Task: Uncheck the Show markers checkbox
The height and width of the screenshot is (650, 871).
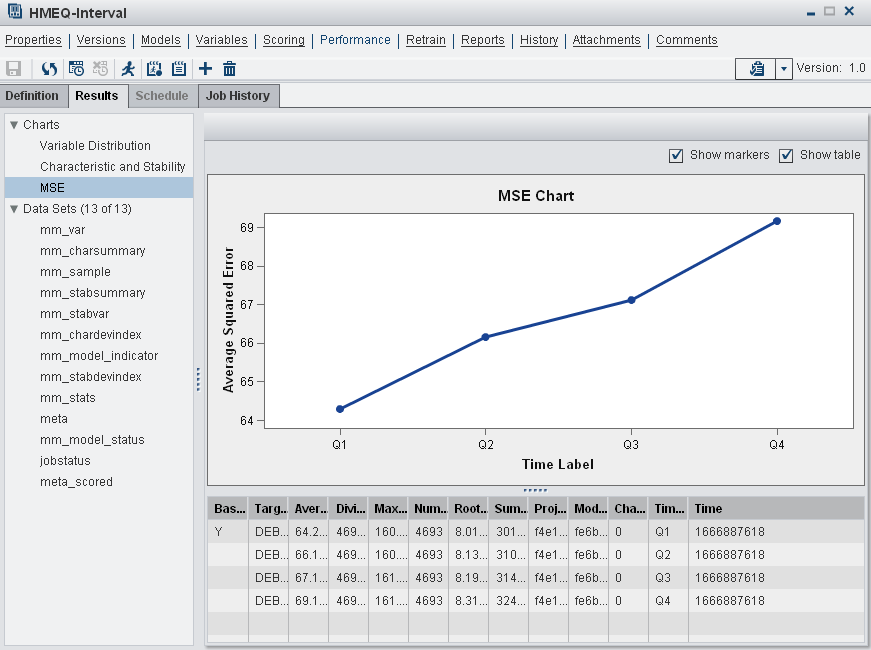Action: coord(677,155)
